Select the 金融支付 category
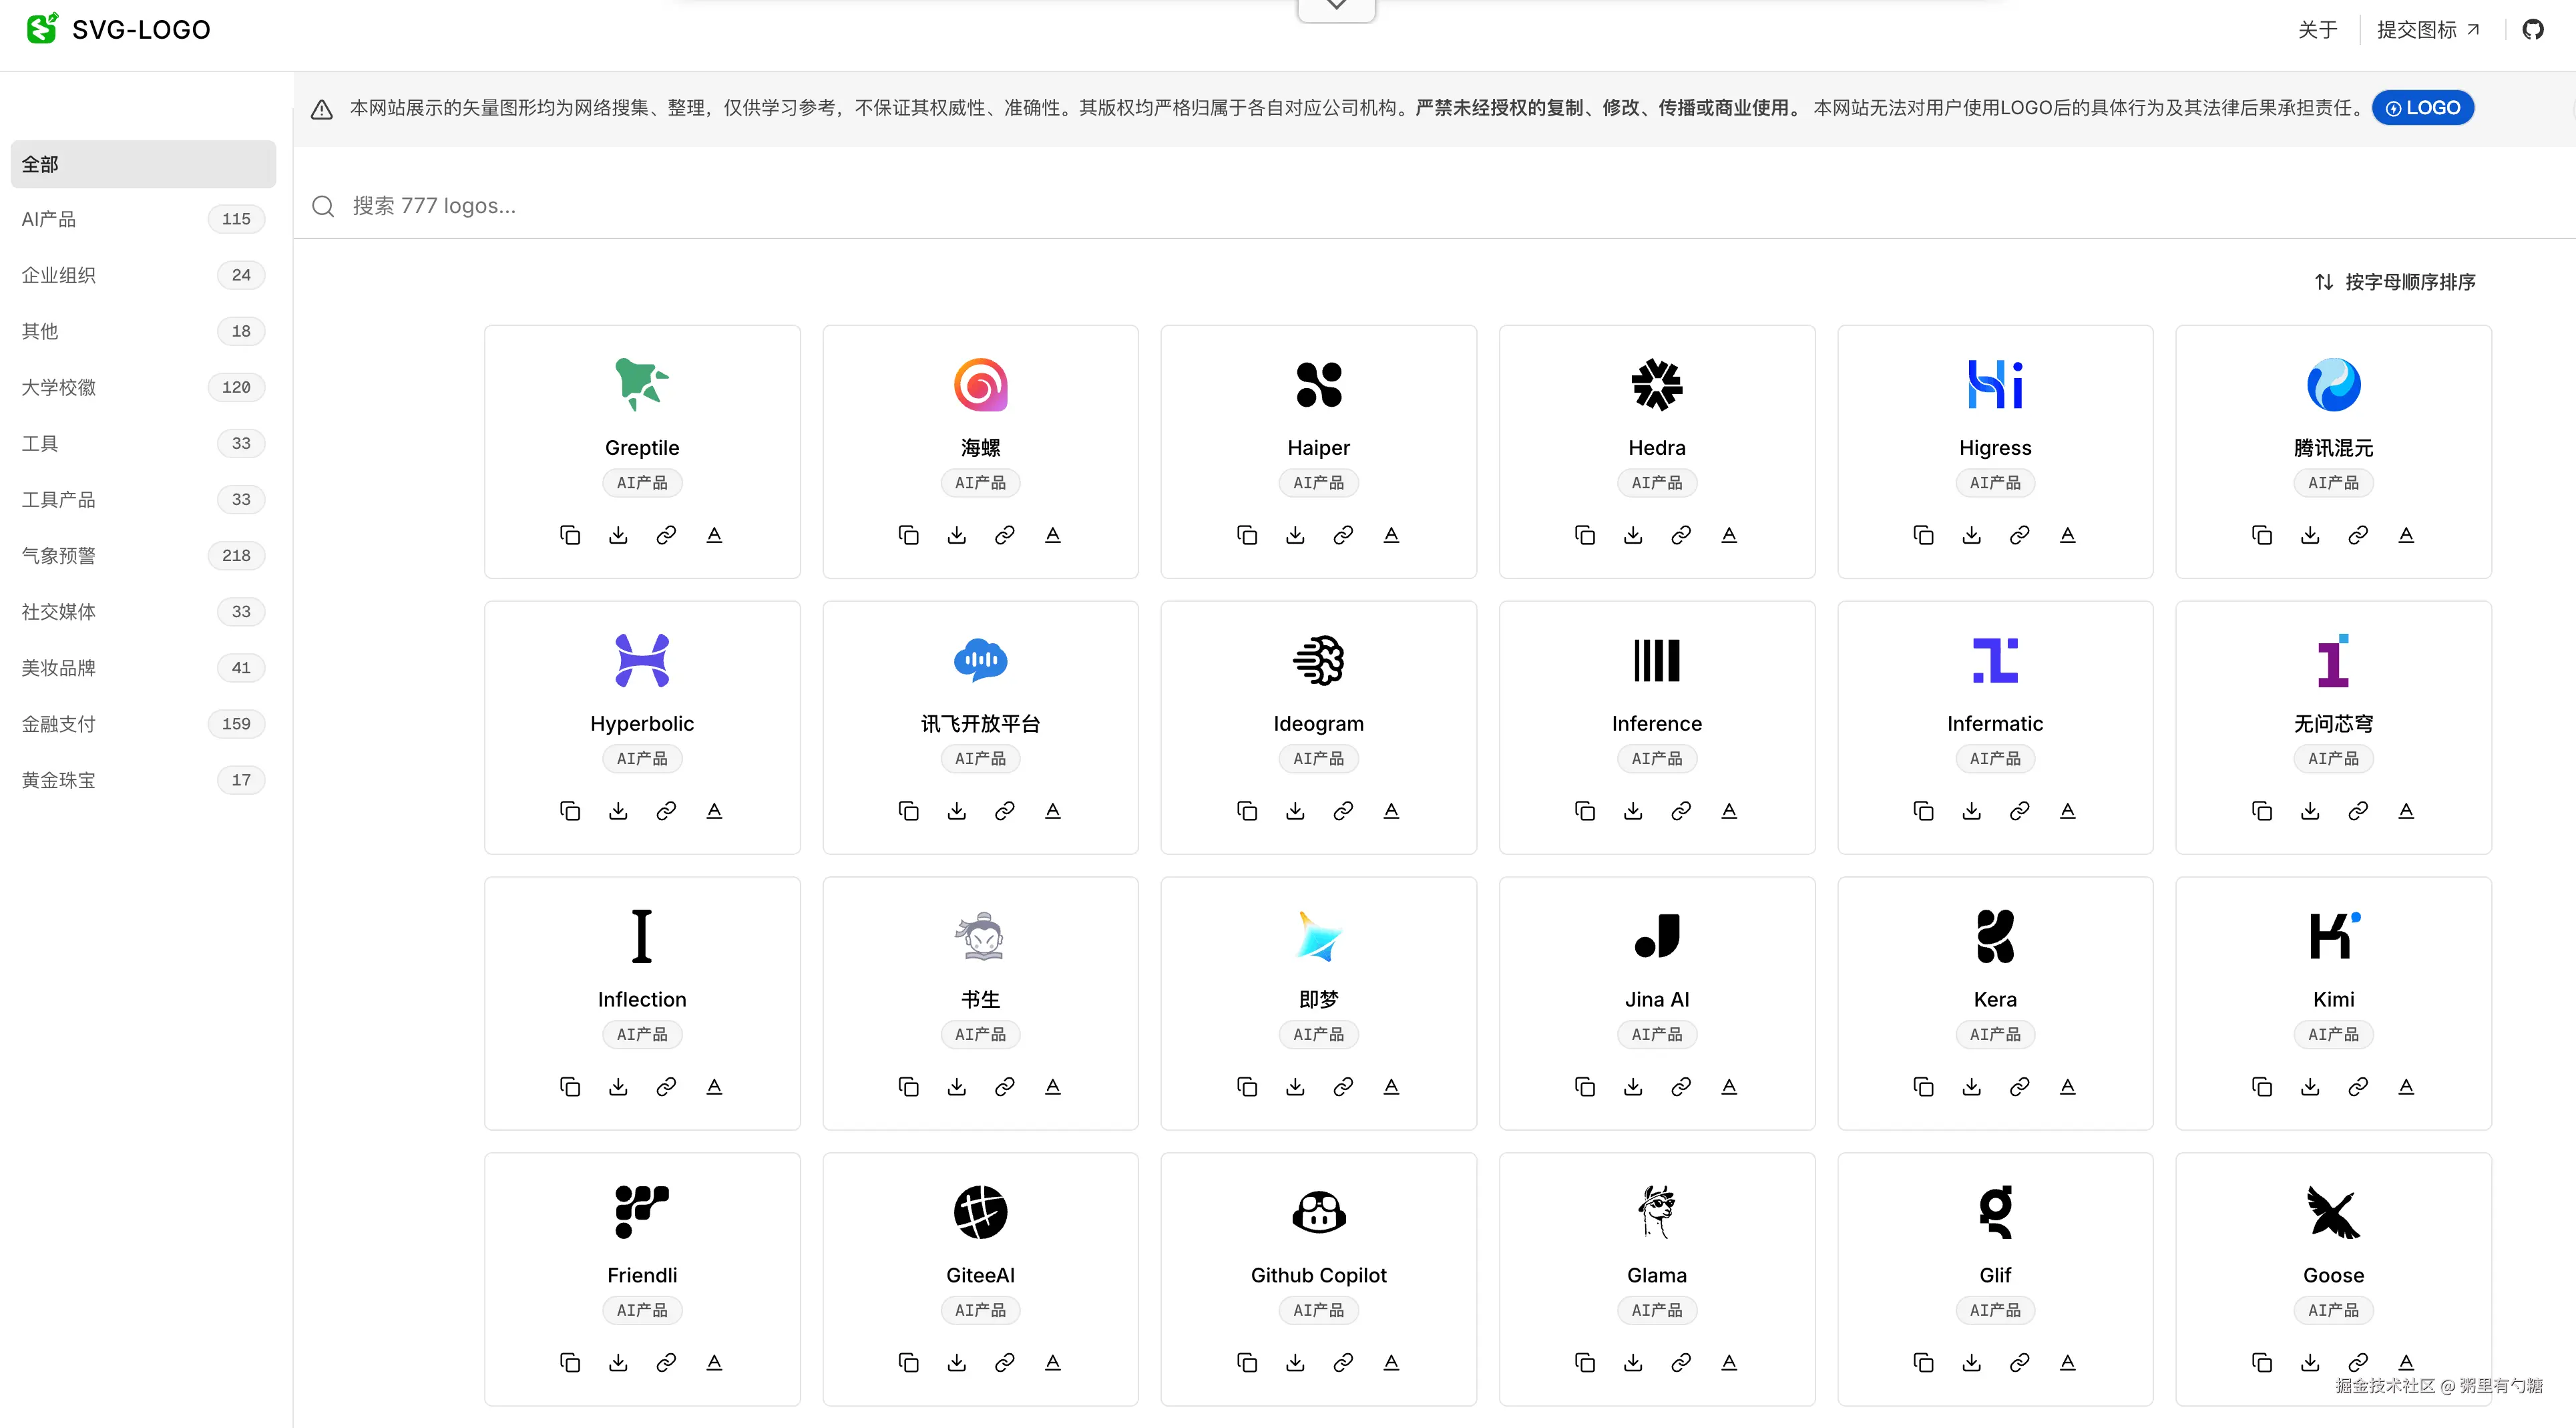This screenshot has width=2576, height=1428. (143, 724)
